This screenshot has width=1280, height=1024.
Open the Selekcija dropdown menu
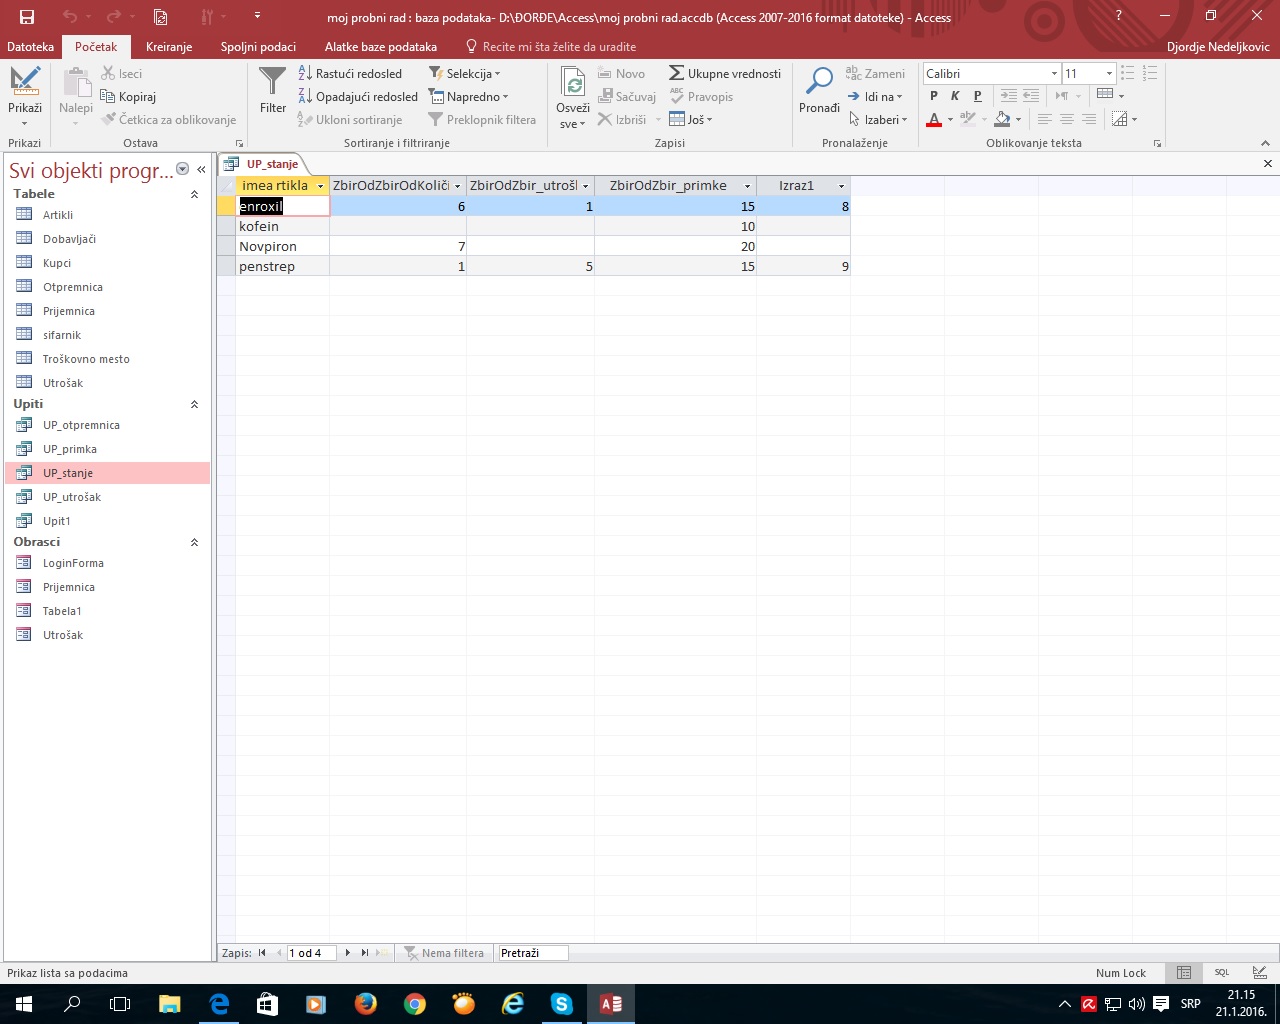[465, 74]
